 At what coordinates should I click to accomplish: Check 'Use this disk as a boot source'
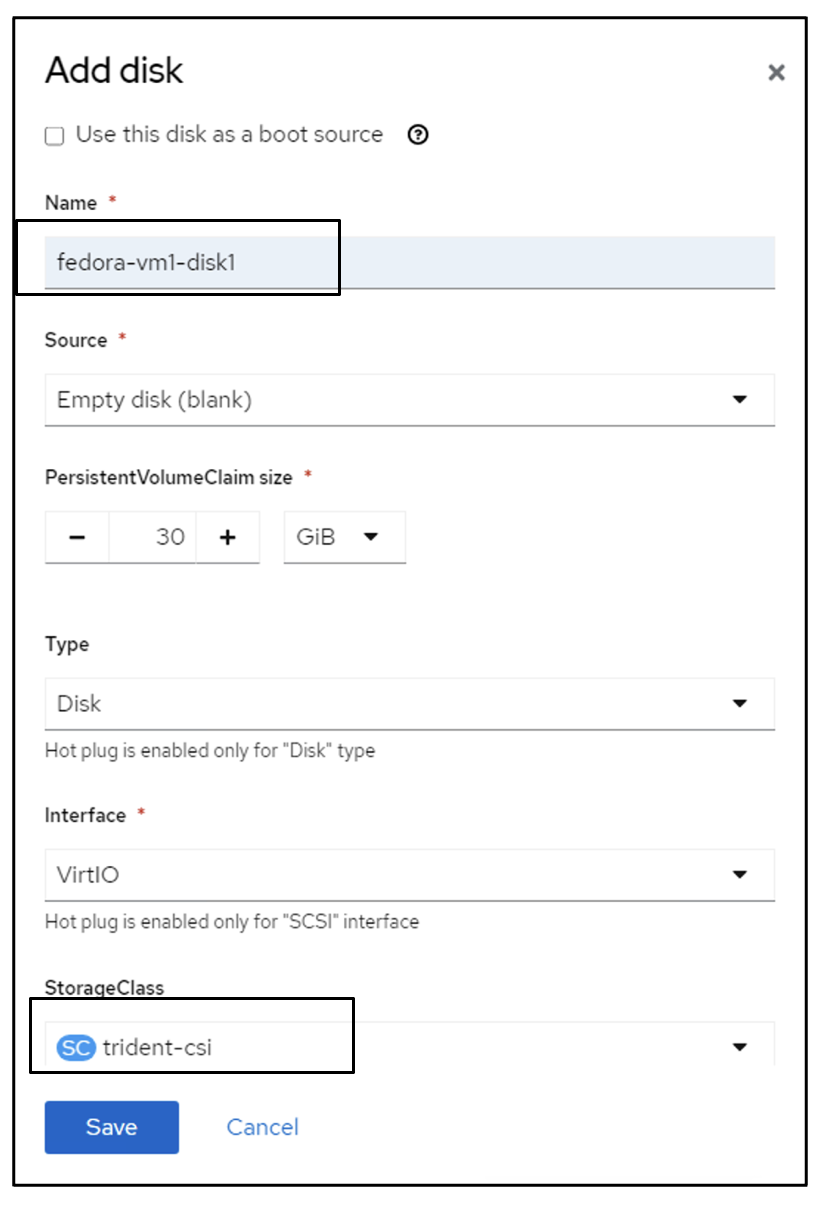click(54, 135)
